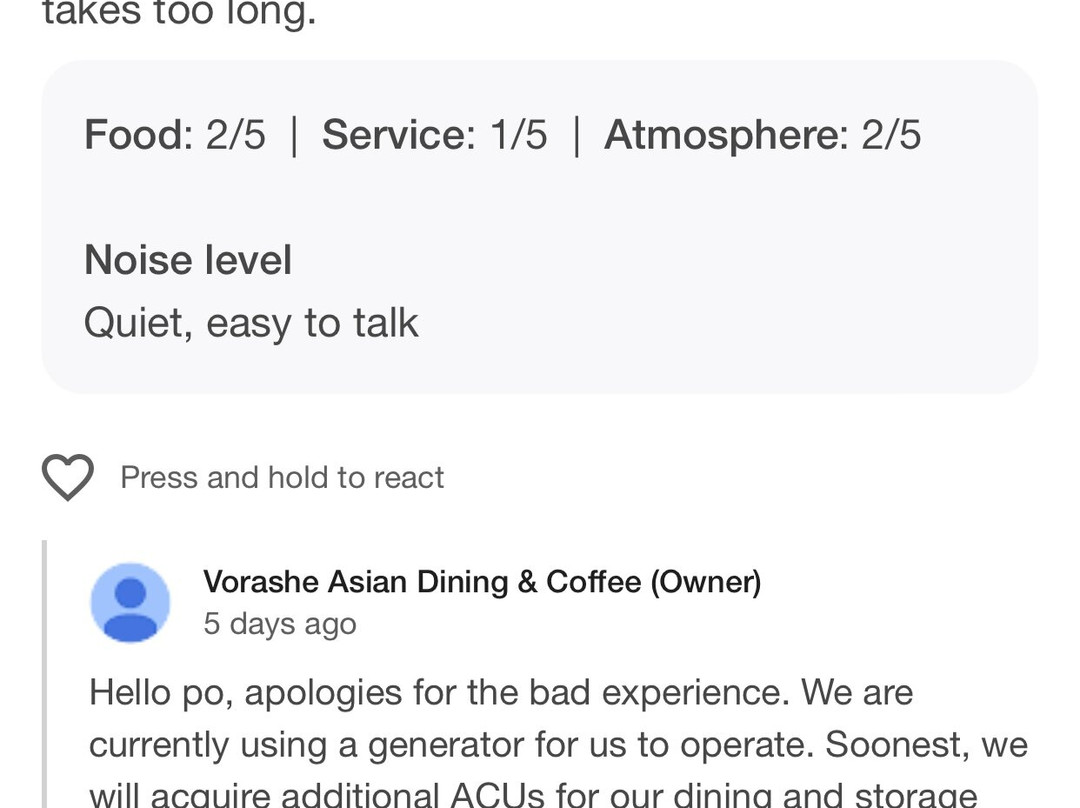Screen dimensions: 1080x808
Task: Select the Service: 1/5 rating
Action: (434, 134)
